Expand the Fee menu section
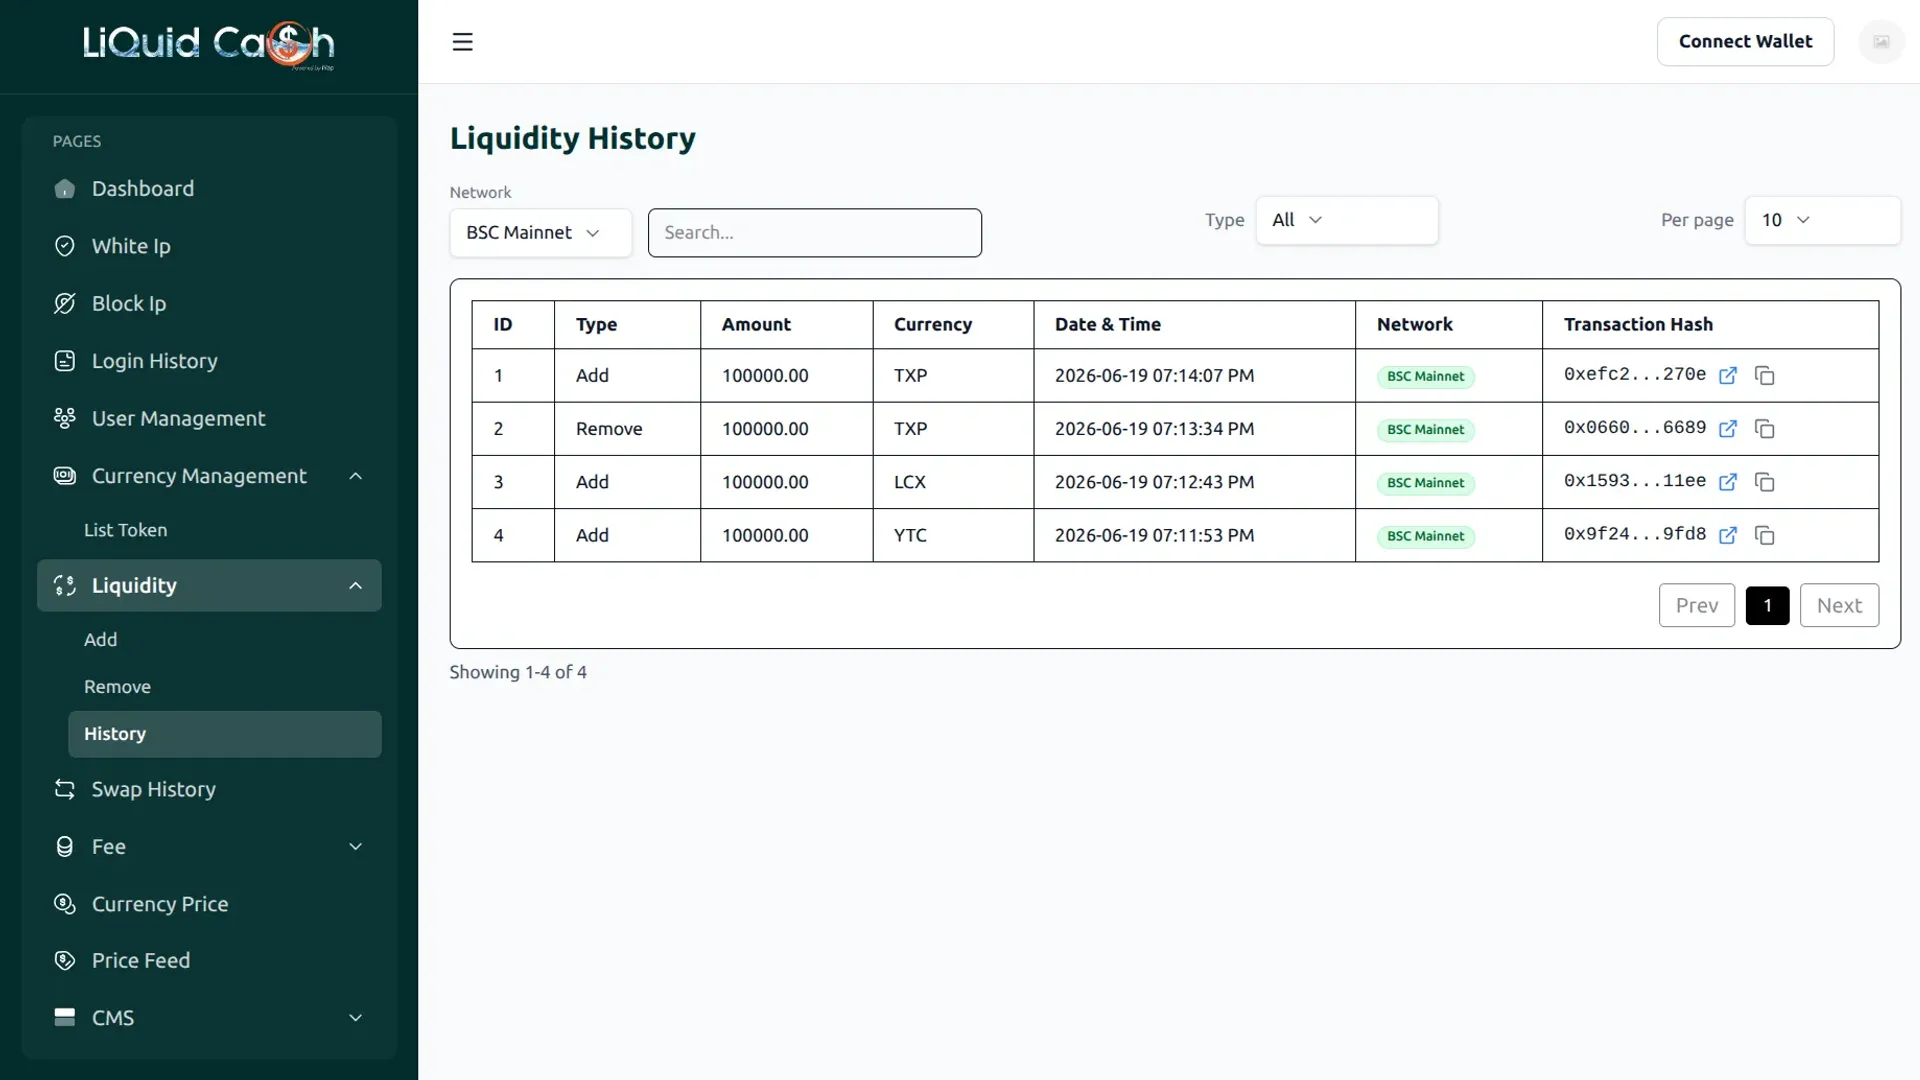The width and height of the screenshot is (1920, 1080). point(209,847)
